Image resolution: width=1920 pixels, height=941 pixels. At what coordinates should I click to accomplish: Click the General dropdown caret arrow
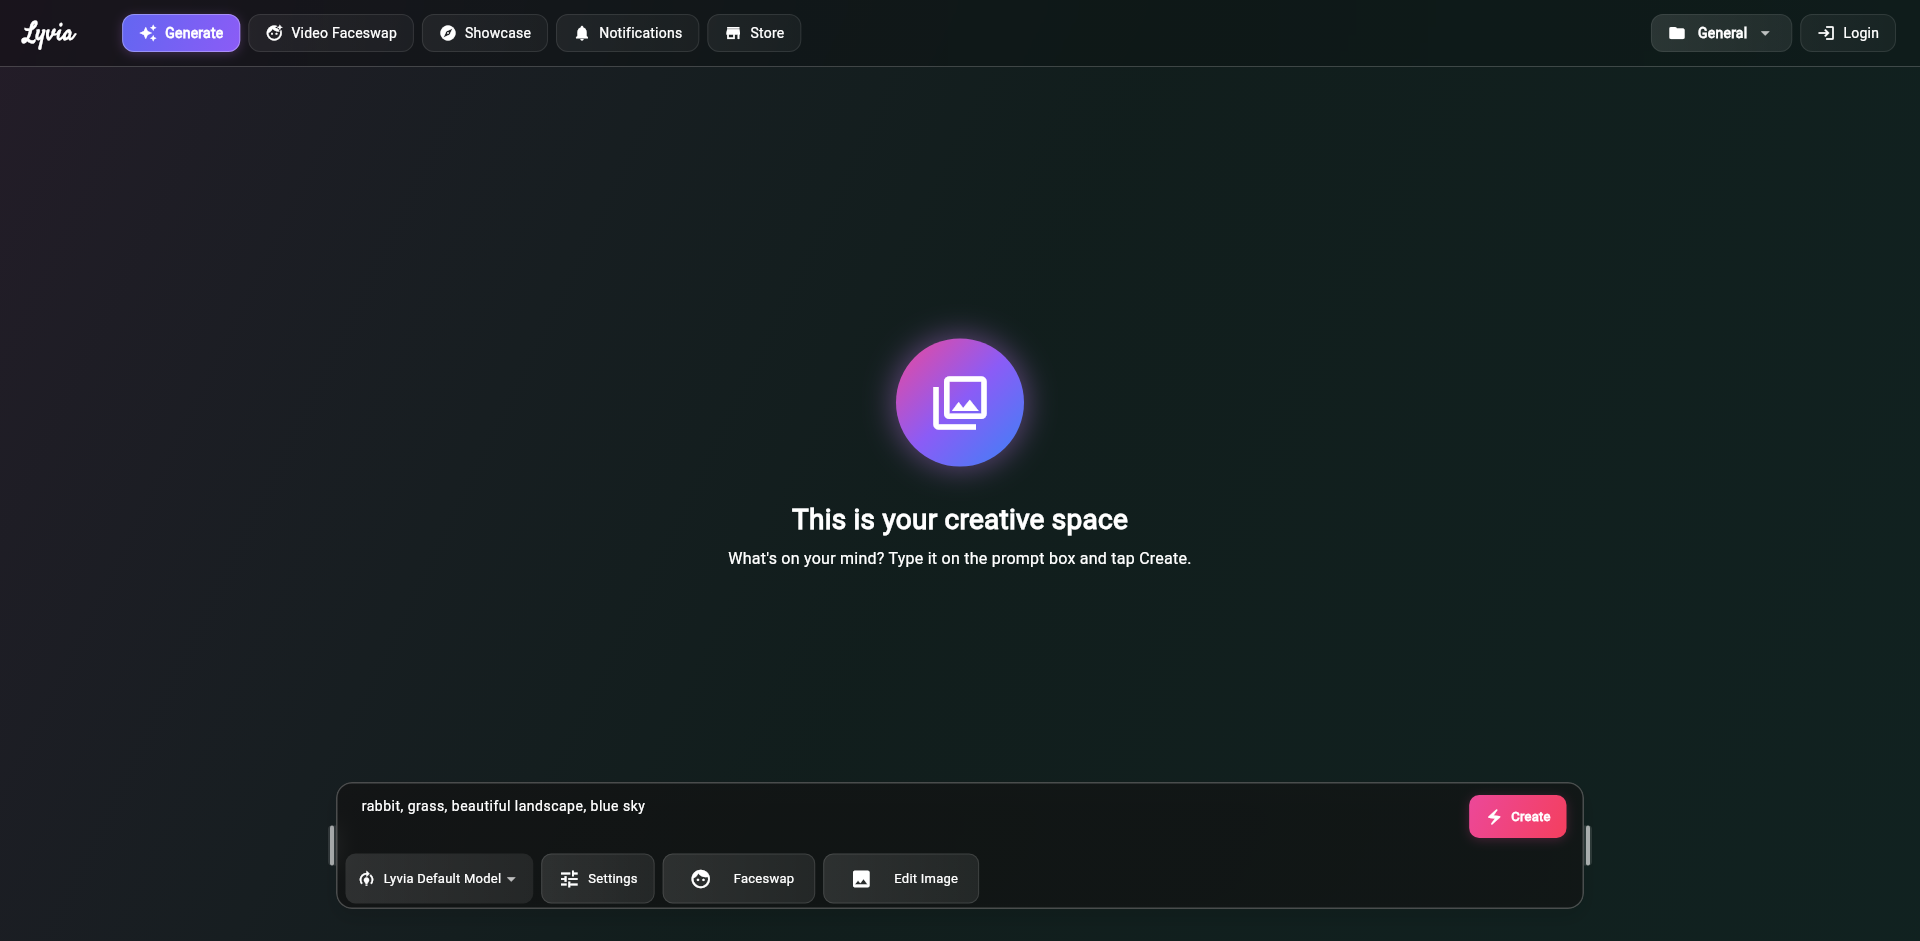click(1765, 33)
